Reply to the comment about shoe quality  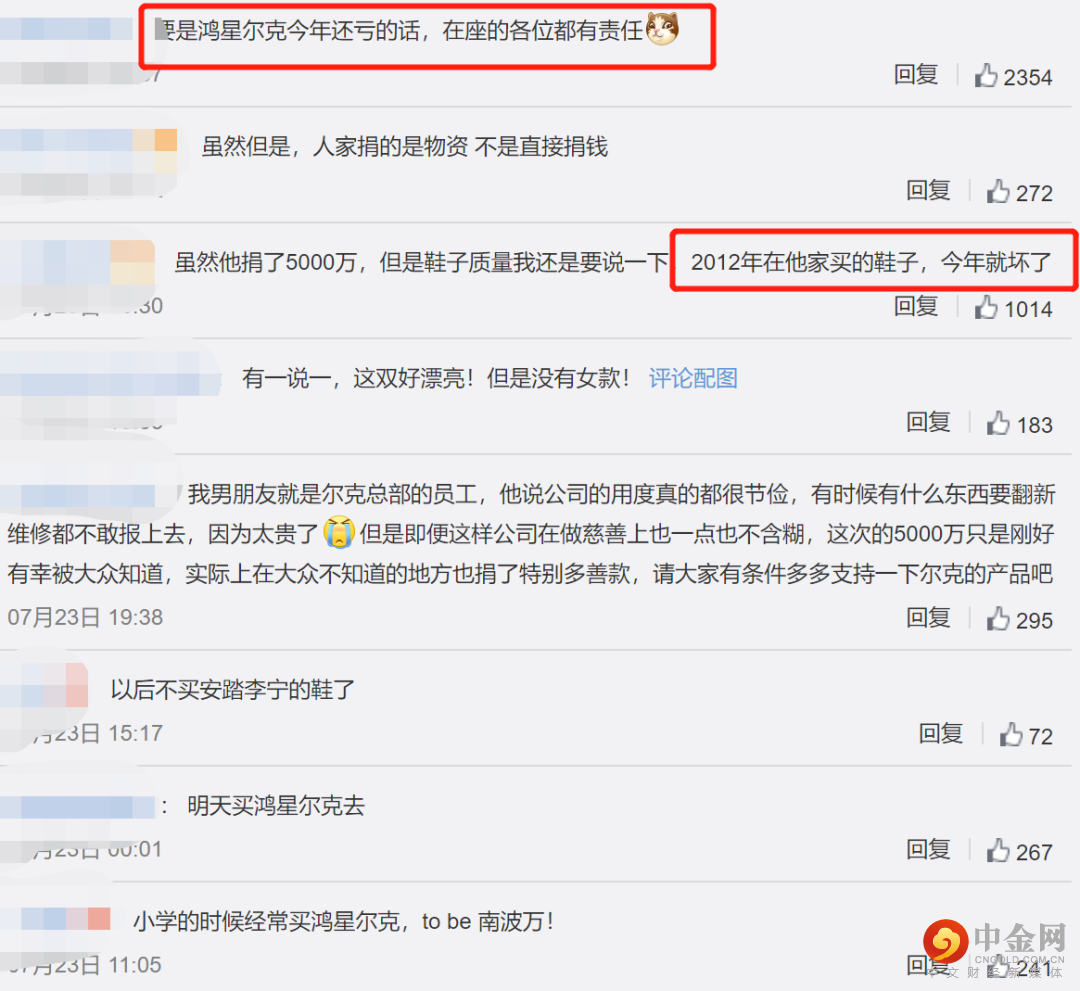915,306
